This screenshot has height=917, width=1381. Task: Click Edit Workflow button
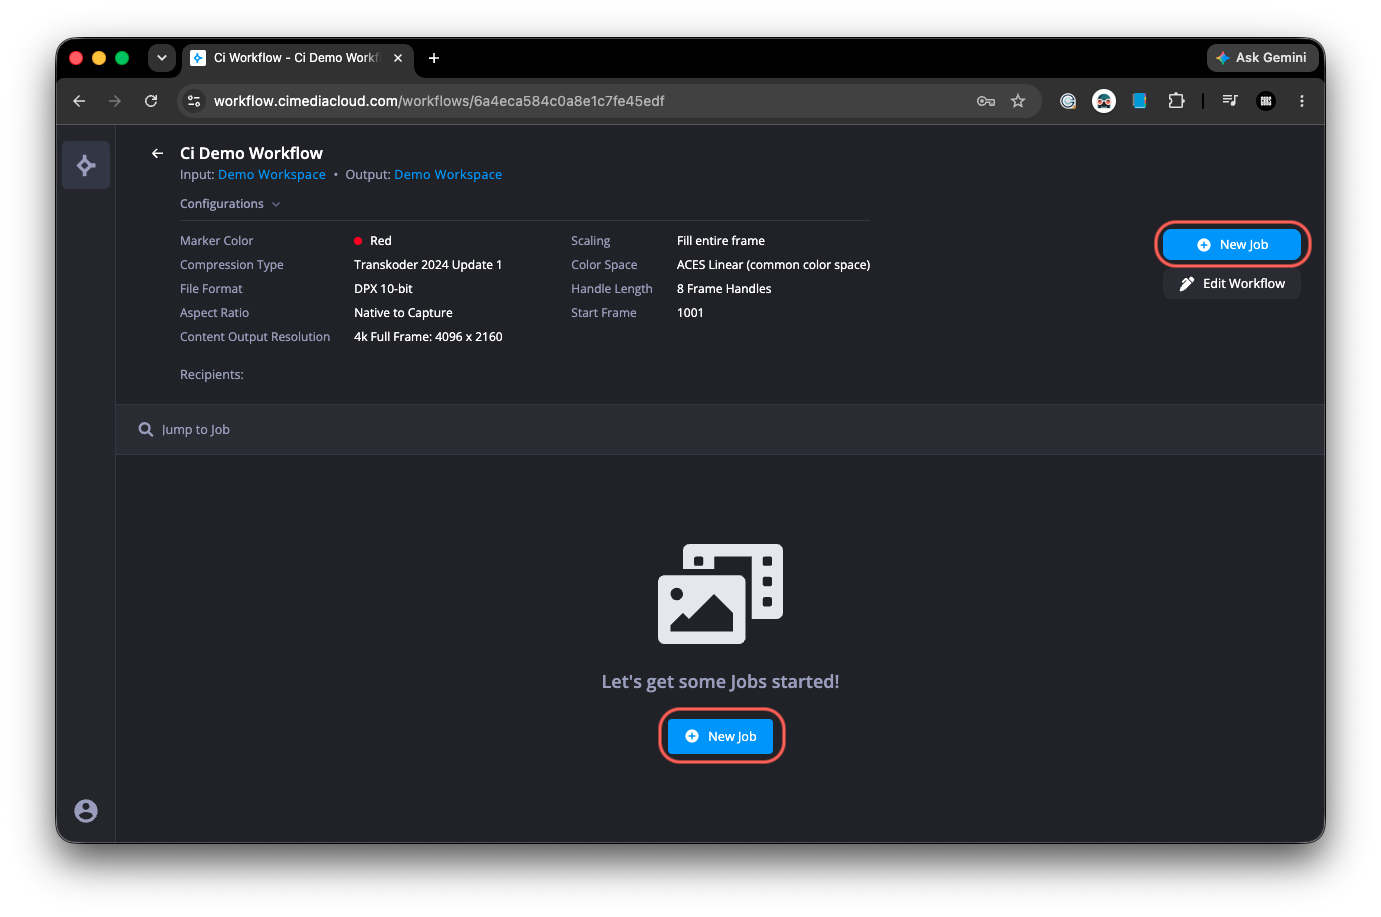(1232, 284)
